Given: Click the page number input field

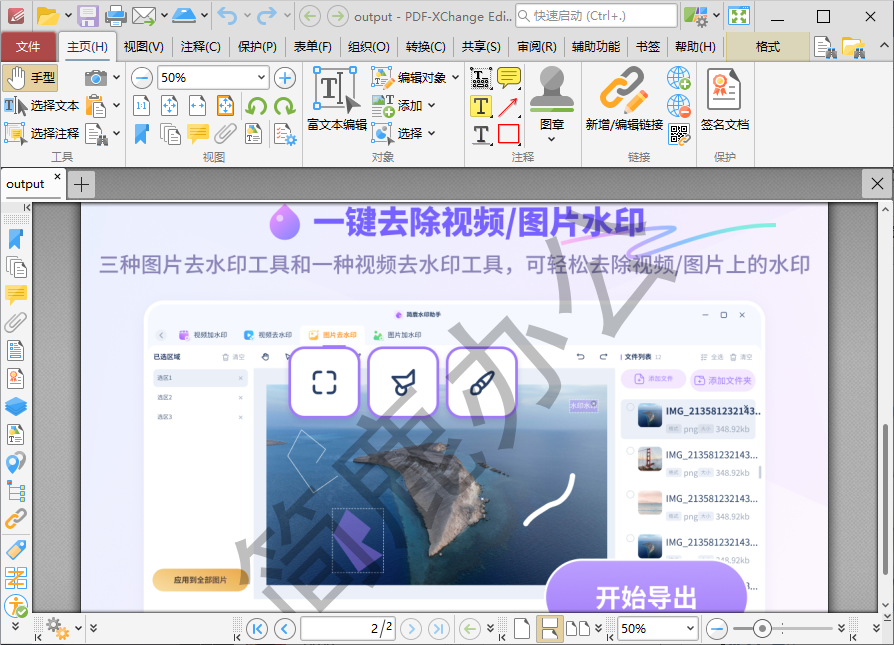Looking at the screenshot, I should tap(347, 628).
